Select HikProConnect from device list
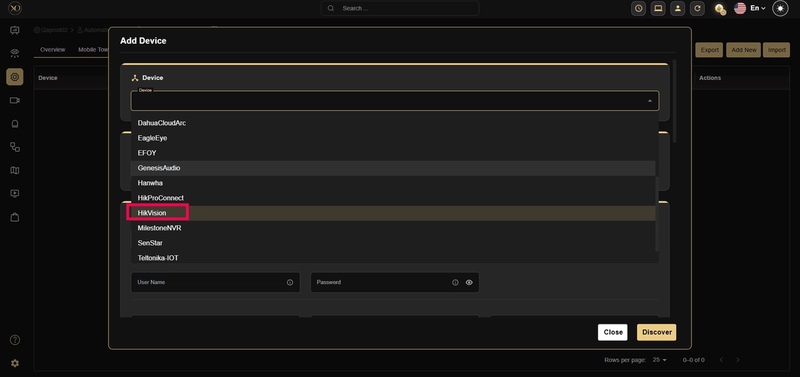 pos(393,198)
